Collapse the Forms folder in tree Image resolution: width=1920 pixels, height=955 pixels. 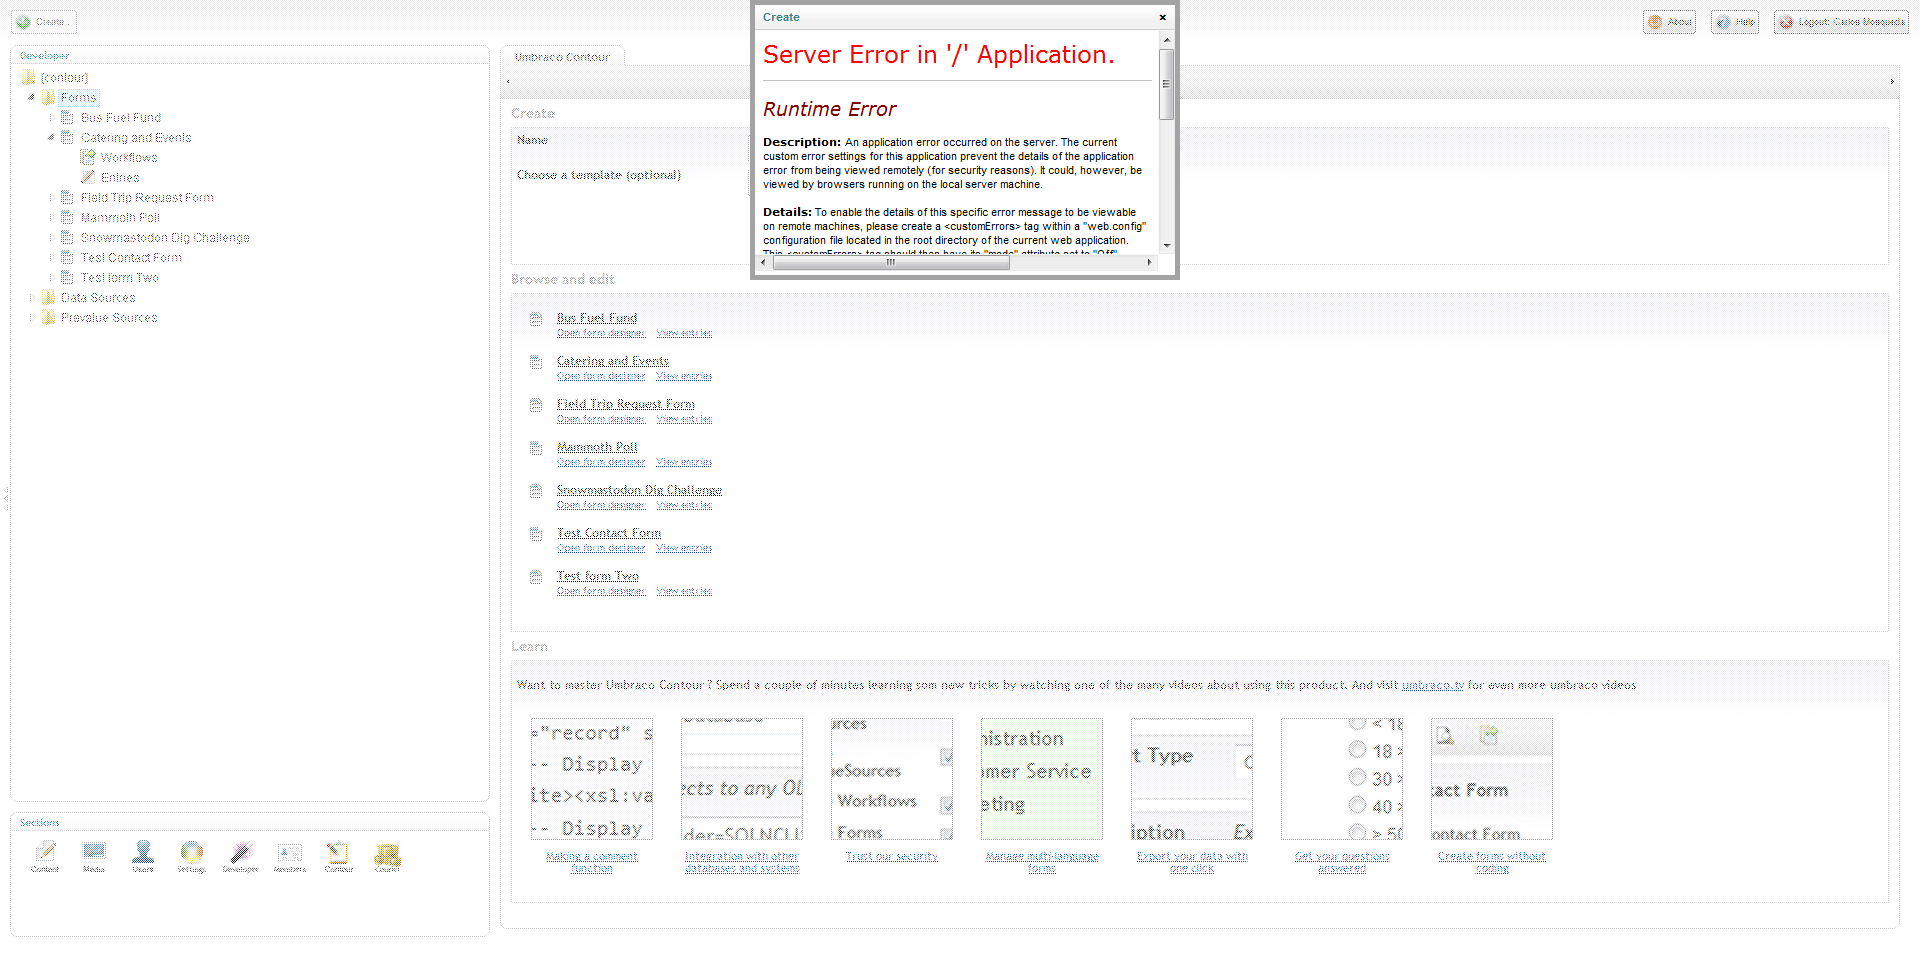coord(31,98)
